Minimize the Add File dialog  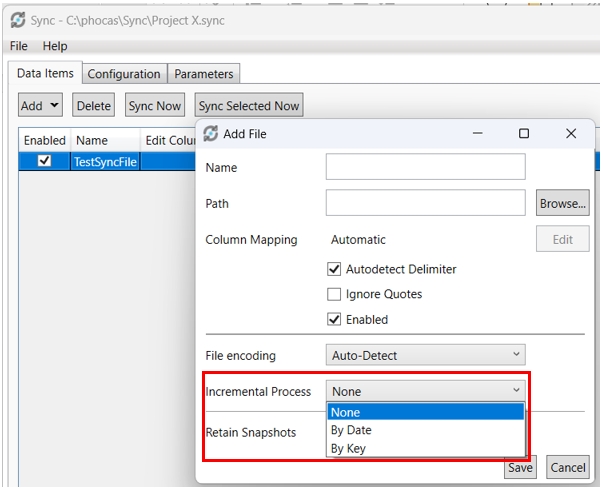pyautogui.click(x=477, y=133)
